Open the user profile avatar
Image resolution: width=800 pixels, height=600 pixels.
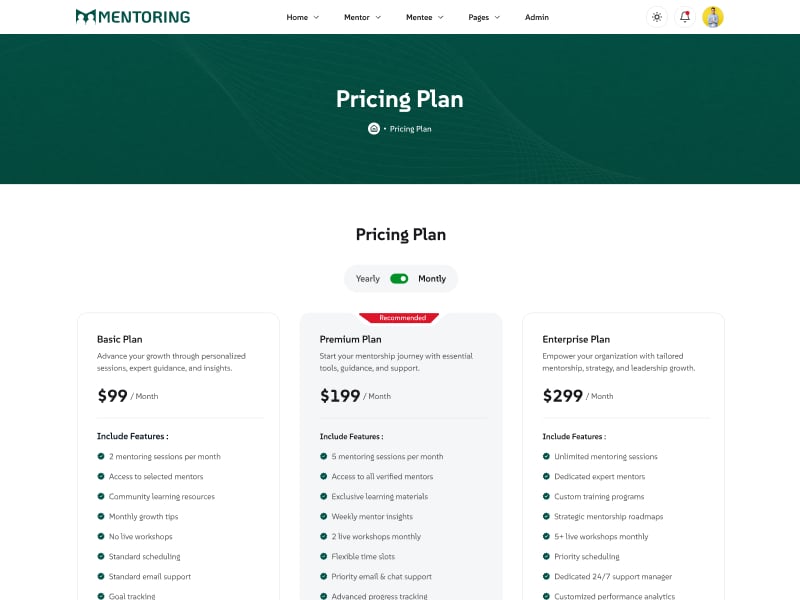point(713,17)
